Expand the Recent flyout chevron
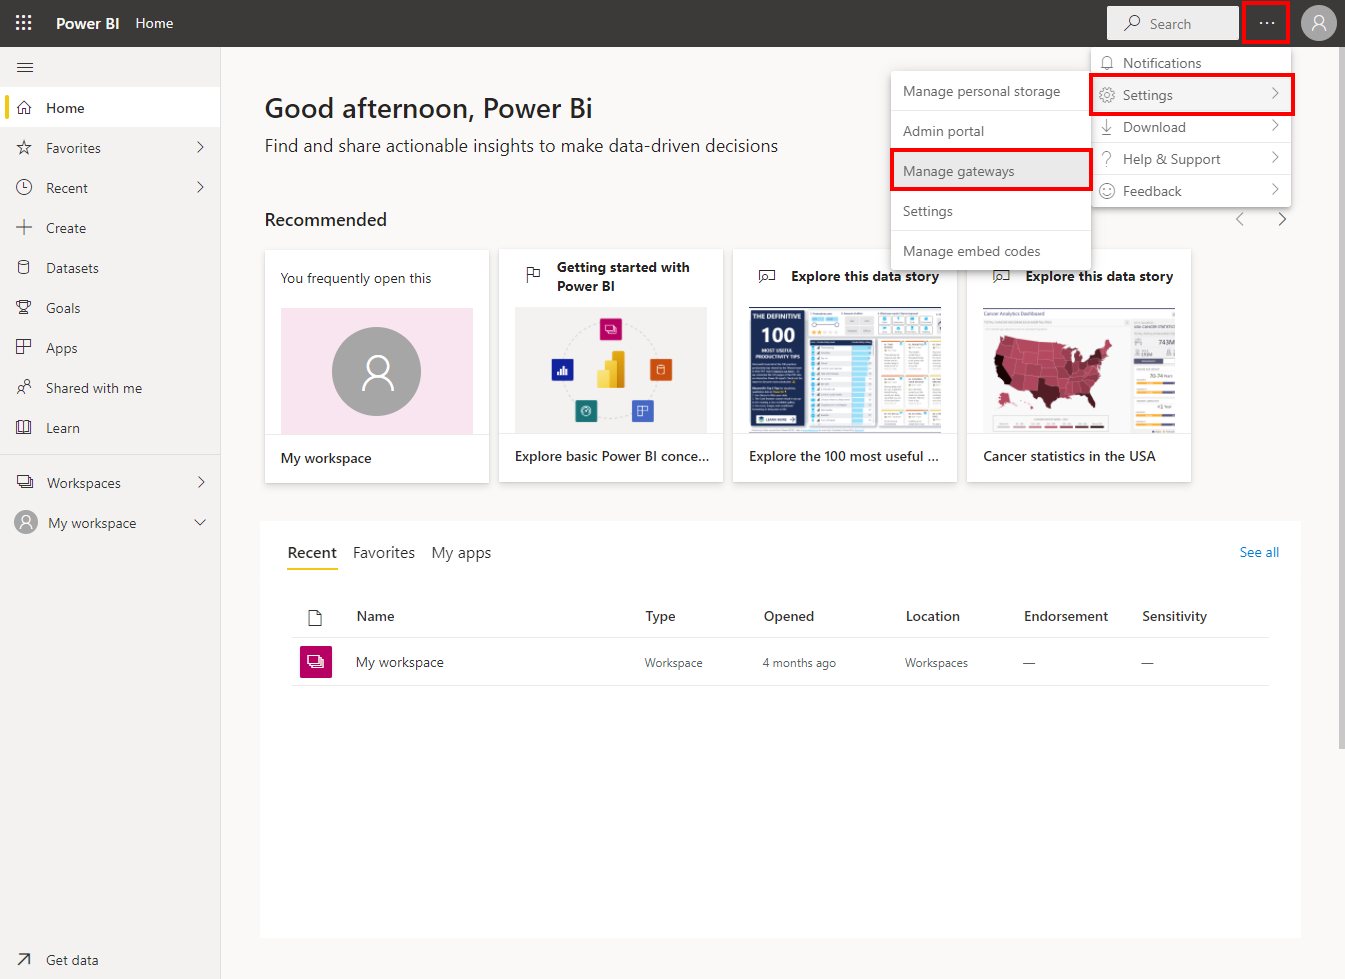Screen dimensions: 1345x979 [200, 188]
